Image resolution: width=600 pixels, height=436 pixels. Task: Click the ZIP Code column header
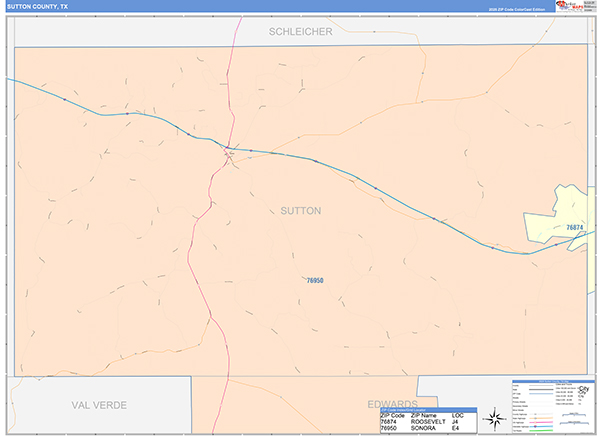[x=392, y=415]
